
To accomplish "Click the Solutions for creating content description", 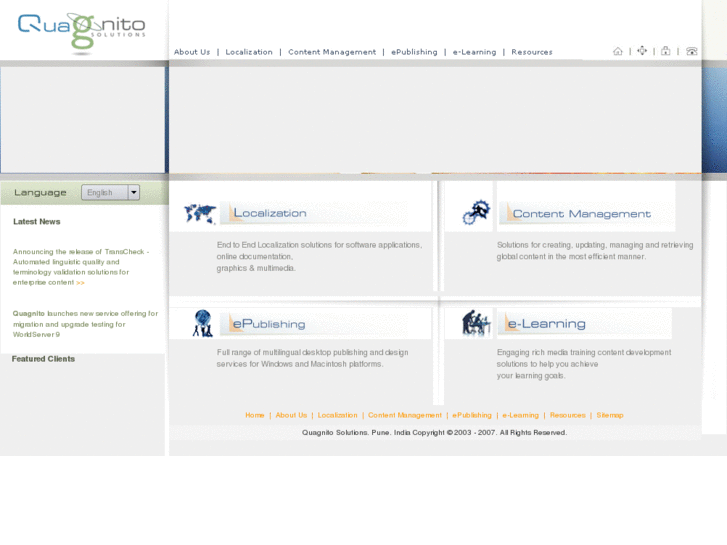I will click(x=595, y=250).
